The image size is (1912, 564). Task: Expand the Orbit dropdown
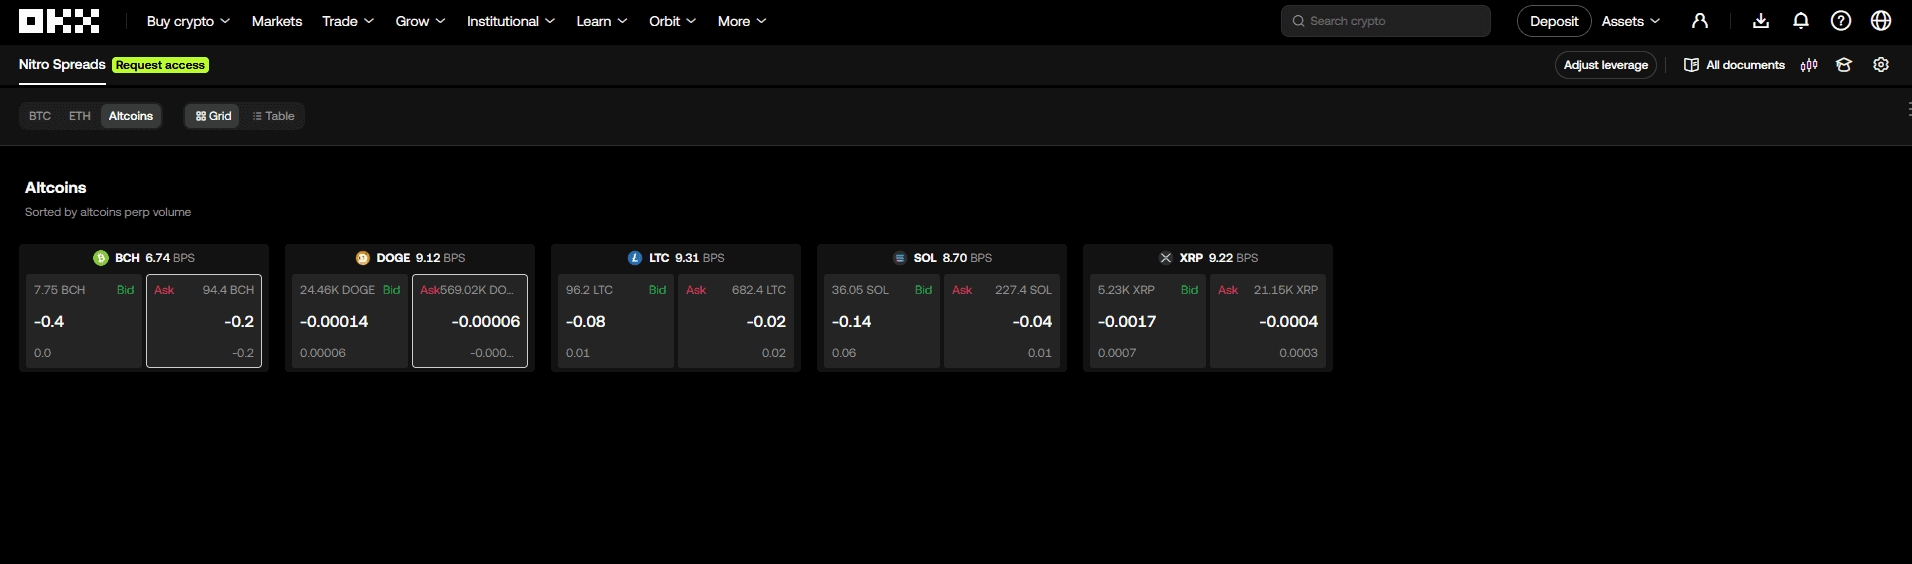tap(673, 21)
